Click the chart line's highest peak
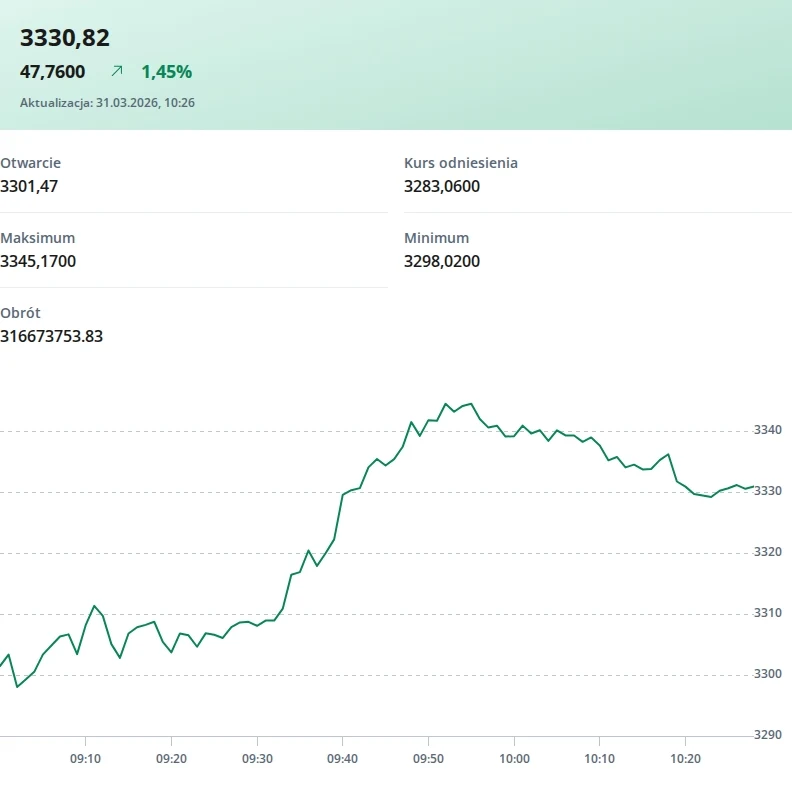The height and width of the screenshot is (790, 792). [471, 403]
